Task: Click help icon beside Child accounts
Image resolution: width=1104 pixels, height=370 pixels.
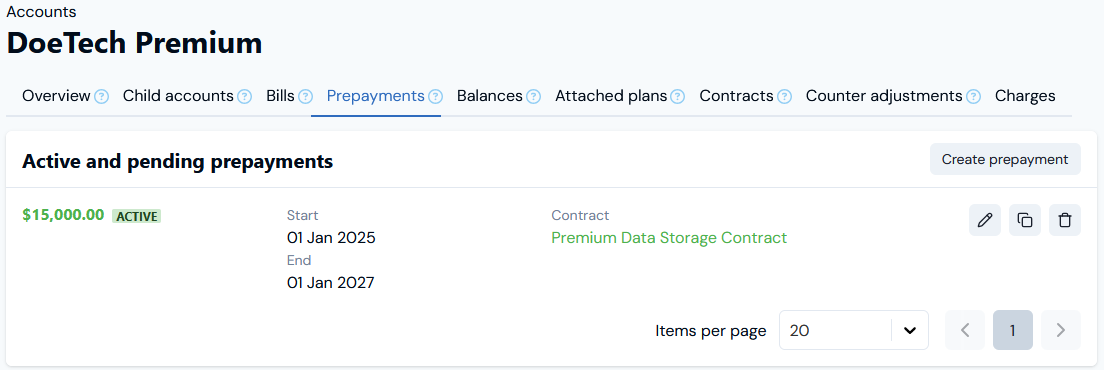Action: point(244,96)
